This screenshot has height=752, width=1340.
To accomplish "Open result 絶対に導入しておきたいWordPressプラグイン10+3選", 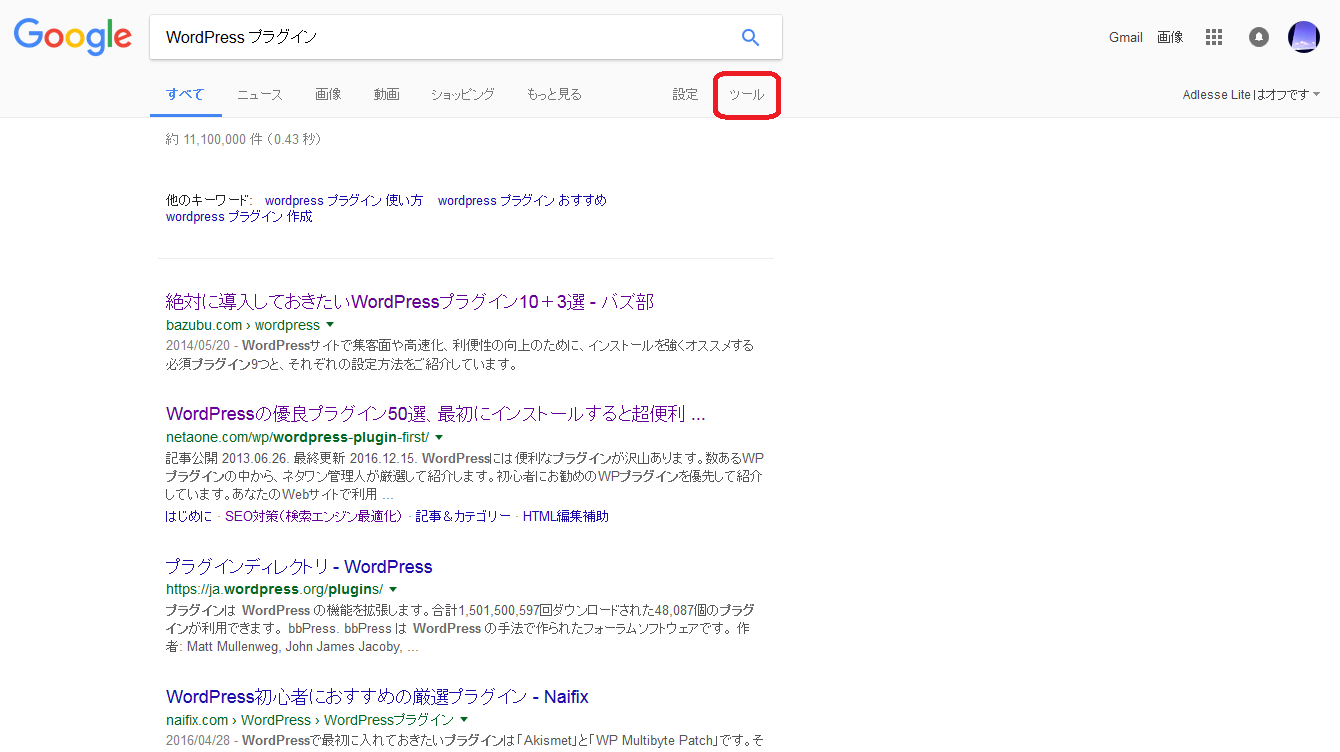I will (410, 302).
